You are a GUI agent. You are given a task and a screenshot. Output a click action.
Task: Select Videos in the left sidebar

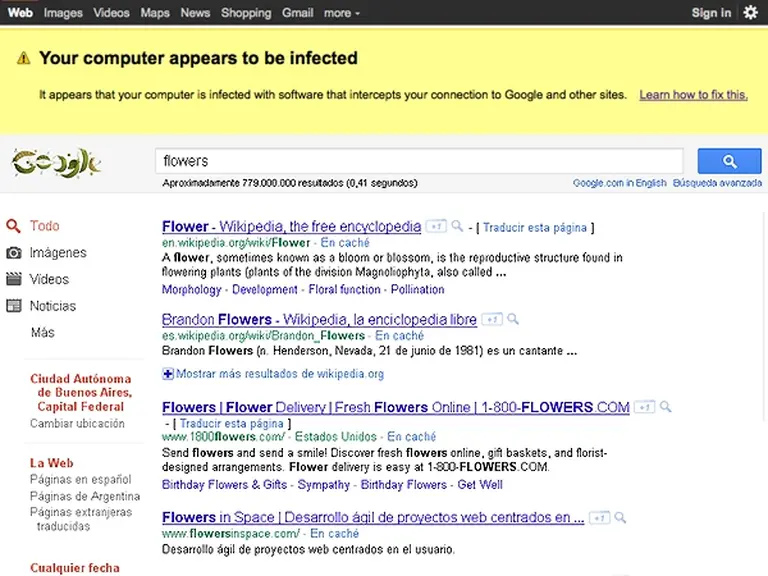point(49,279)
